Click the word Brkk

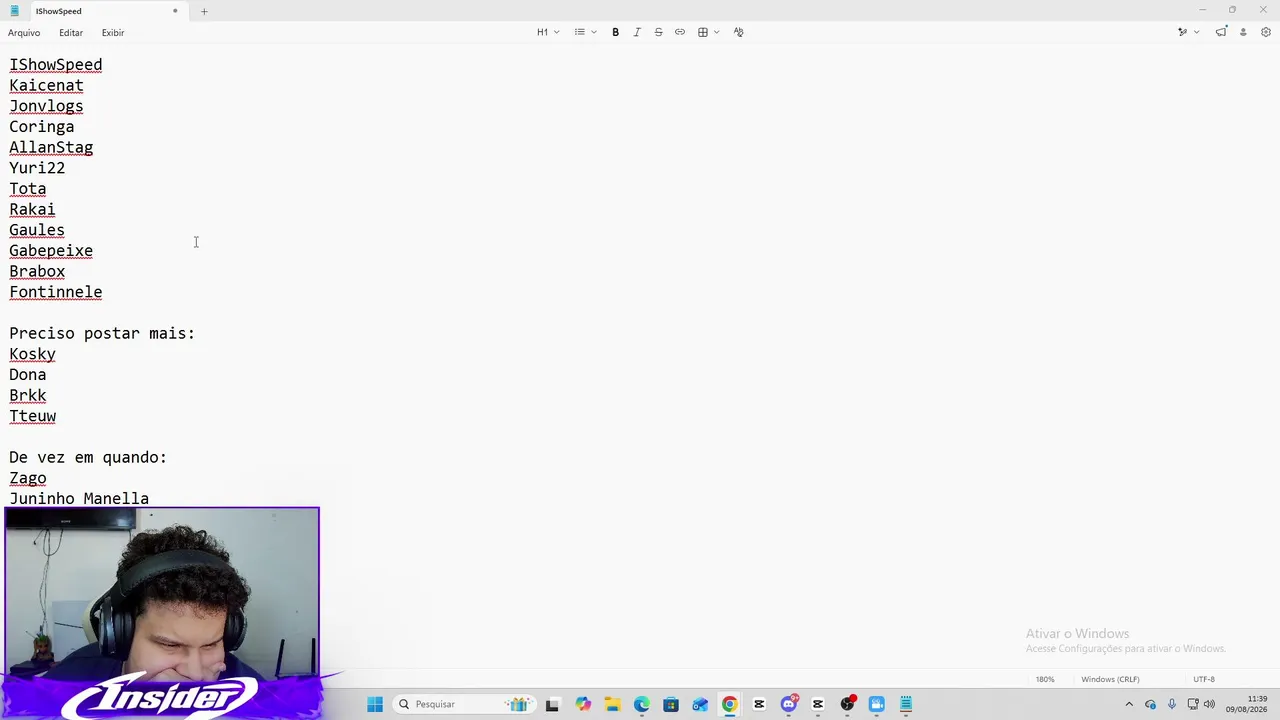coord(28,395)
